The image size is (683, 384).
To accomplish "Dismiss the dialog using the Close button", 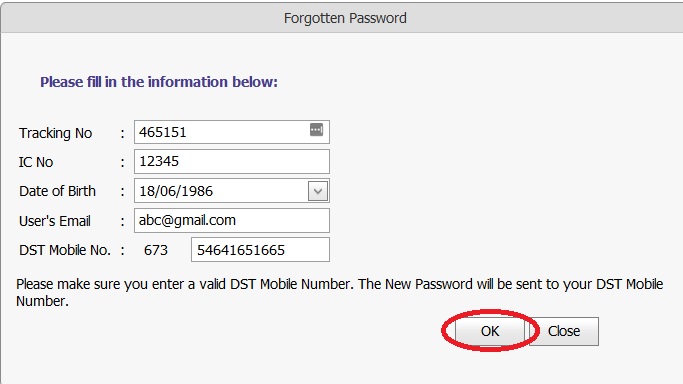I will pos(564,331).
